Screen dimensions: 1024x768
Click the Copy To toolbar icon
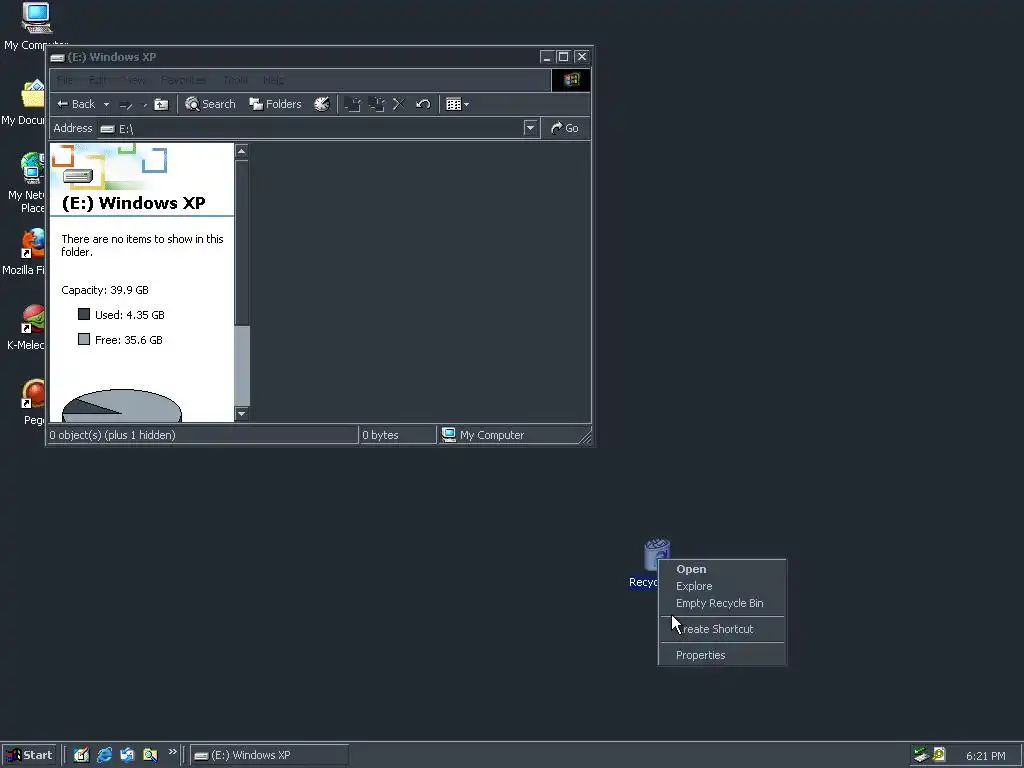[376, 104]
